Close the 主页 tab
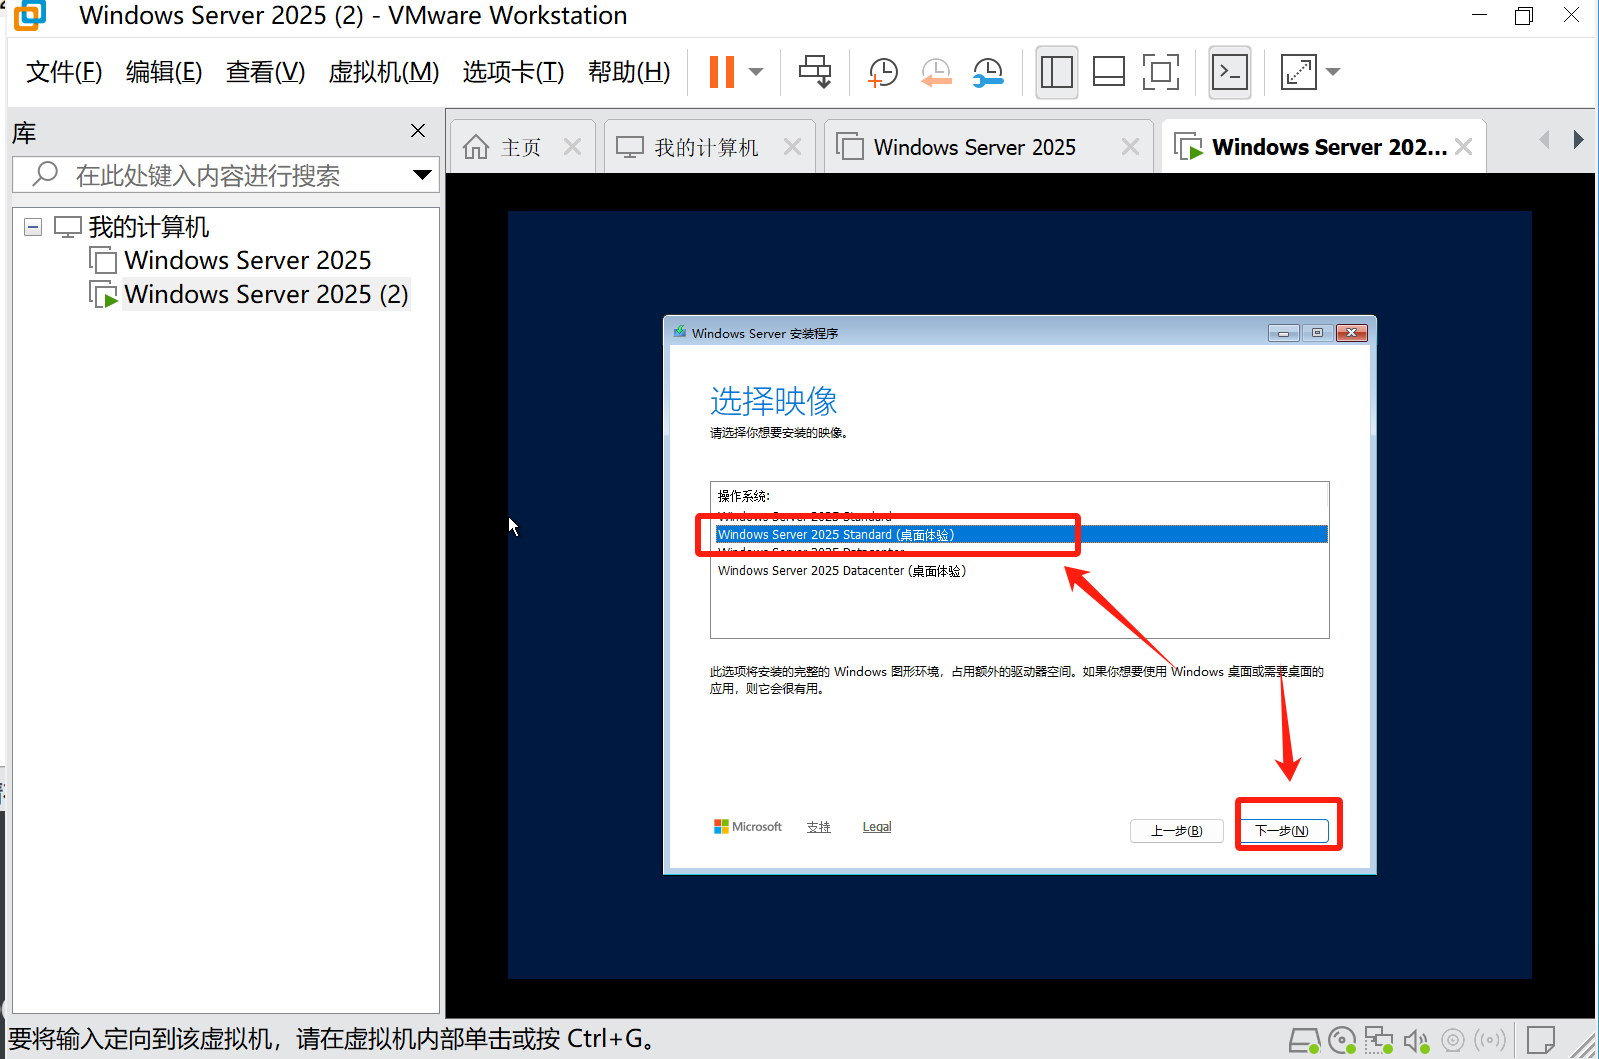 click(572, 147)
